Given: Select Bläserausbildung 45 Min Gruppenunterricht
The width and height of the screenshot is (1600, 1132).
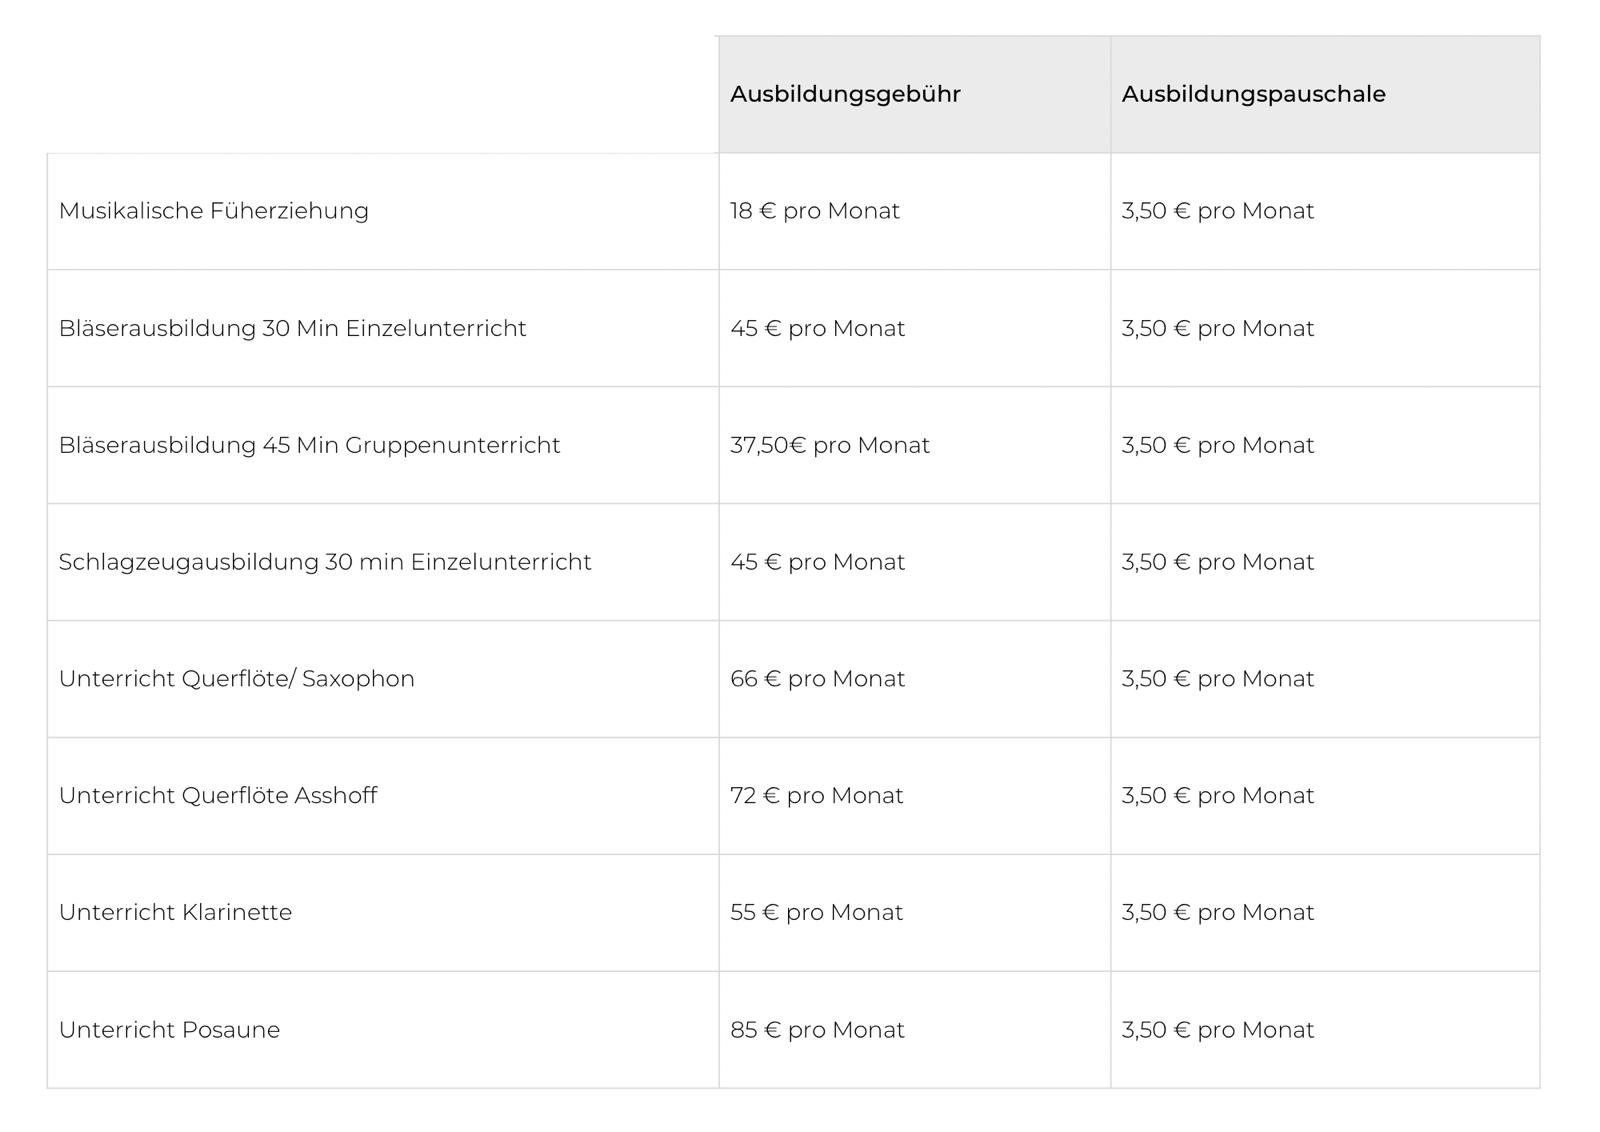Looking at the screenshot, I should pos(309,445).
